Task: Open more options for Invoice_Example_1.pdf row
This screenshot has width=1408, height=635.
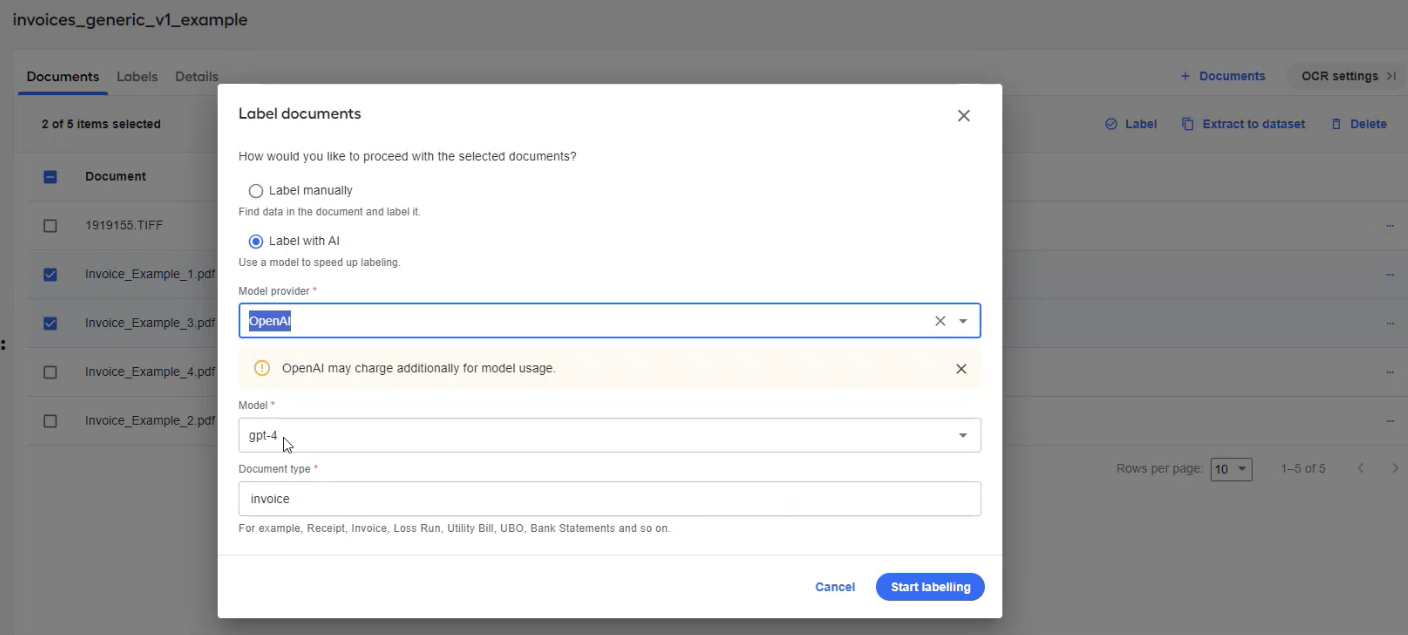Action: tap(1390, 274)
